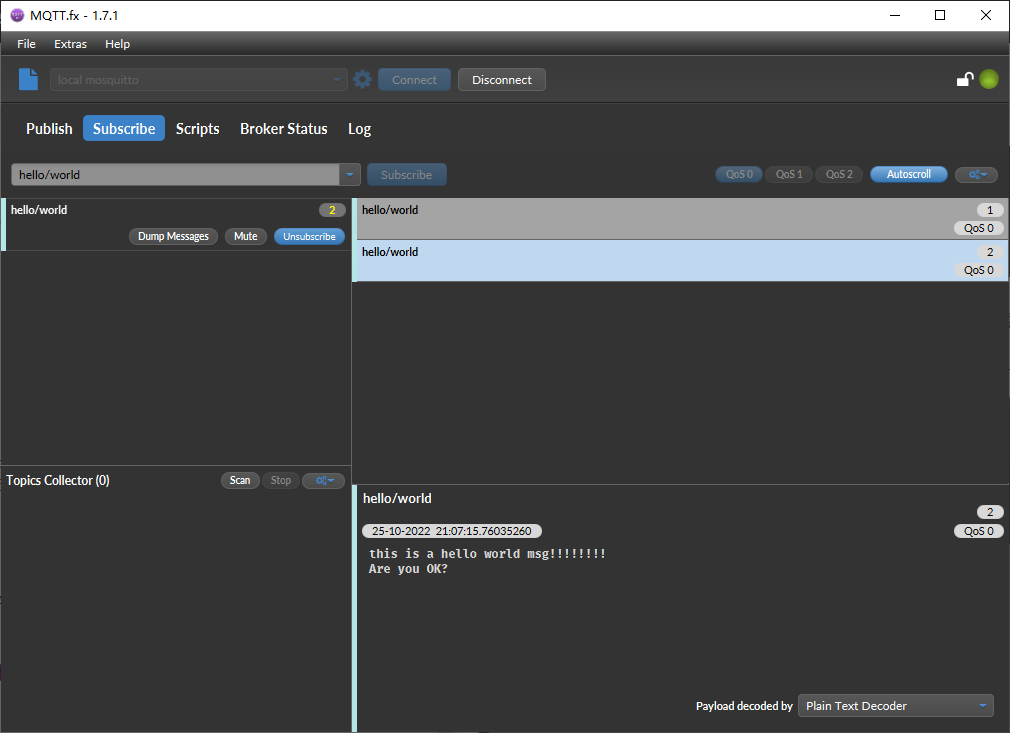Image resolution: width=1010 pixels, height=733 pixels.
Task: Switch to the Publish tab
Action: [49, 129]
